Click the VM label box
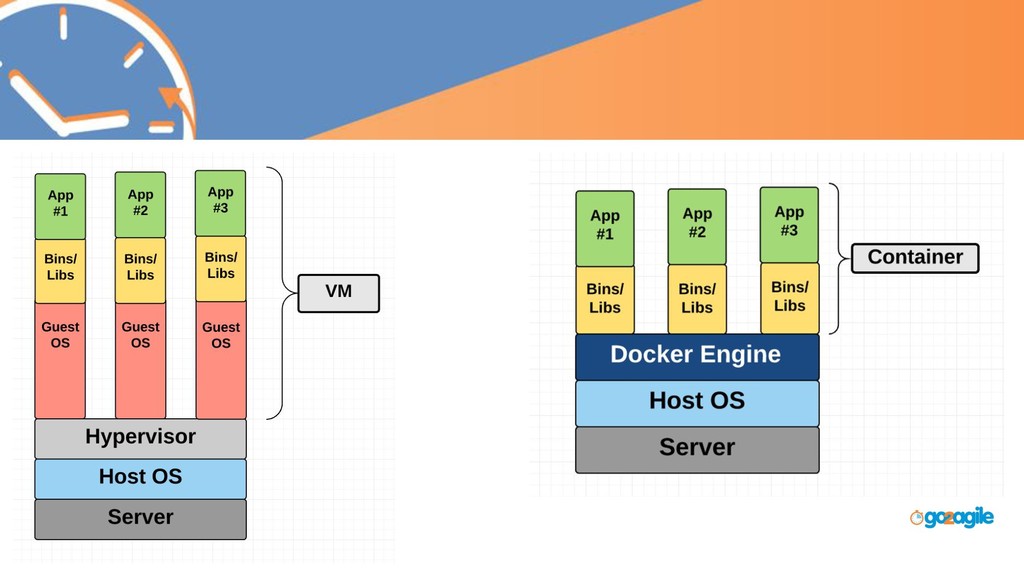Screen dimensions: 1024x576 point(338,293)
